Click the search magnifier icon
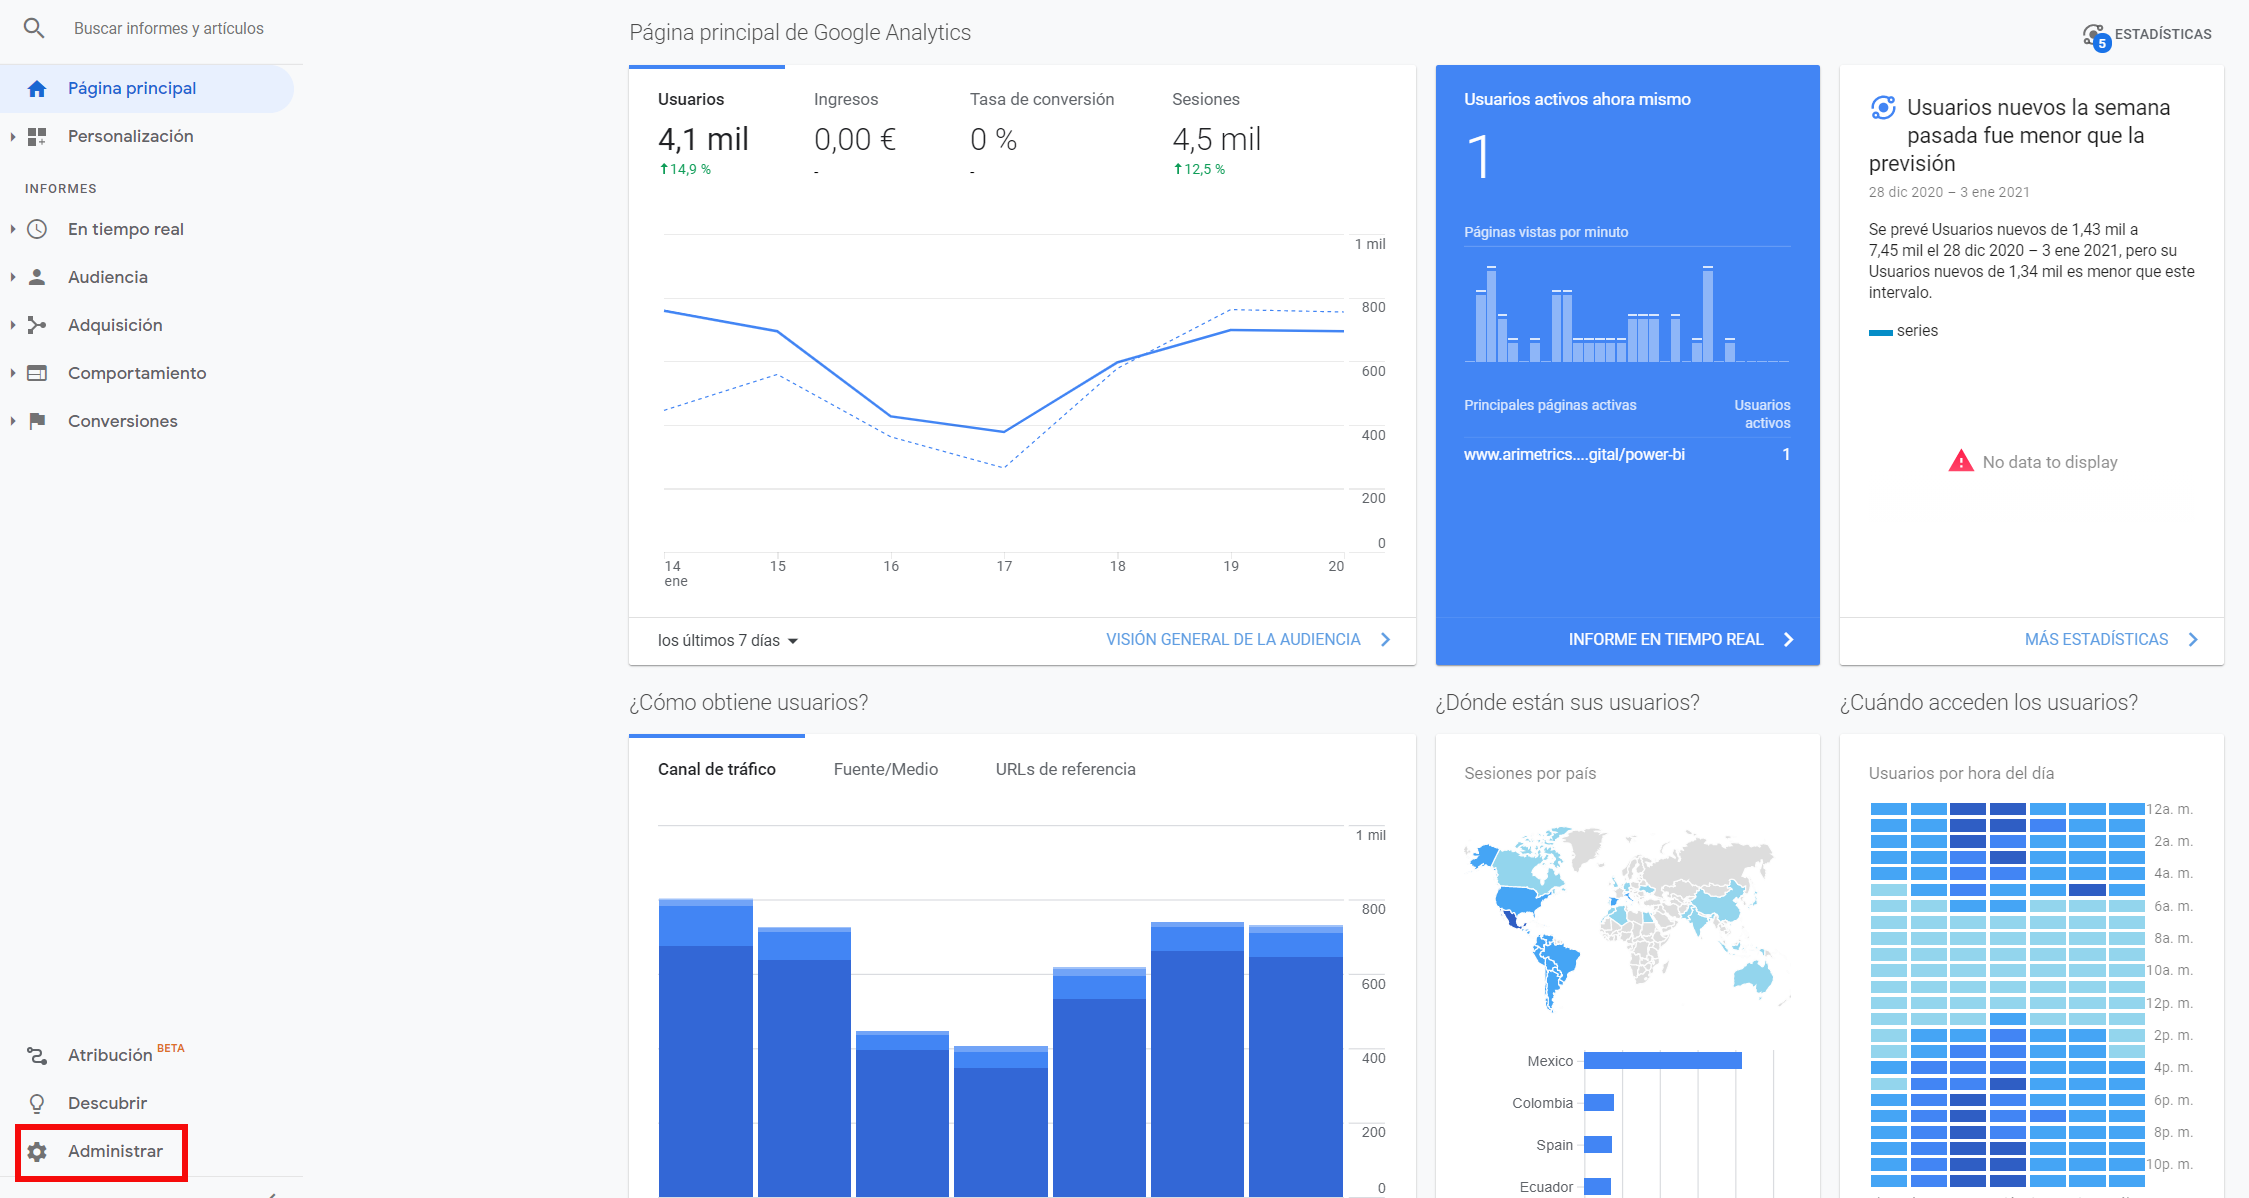This screenshot has width=2249, height=1198. 34,28
